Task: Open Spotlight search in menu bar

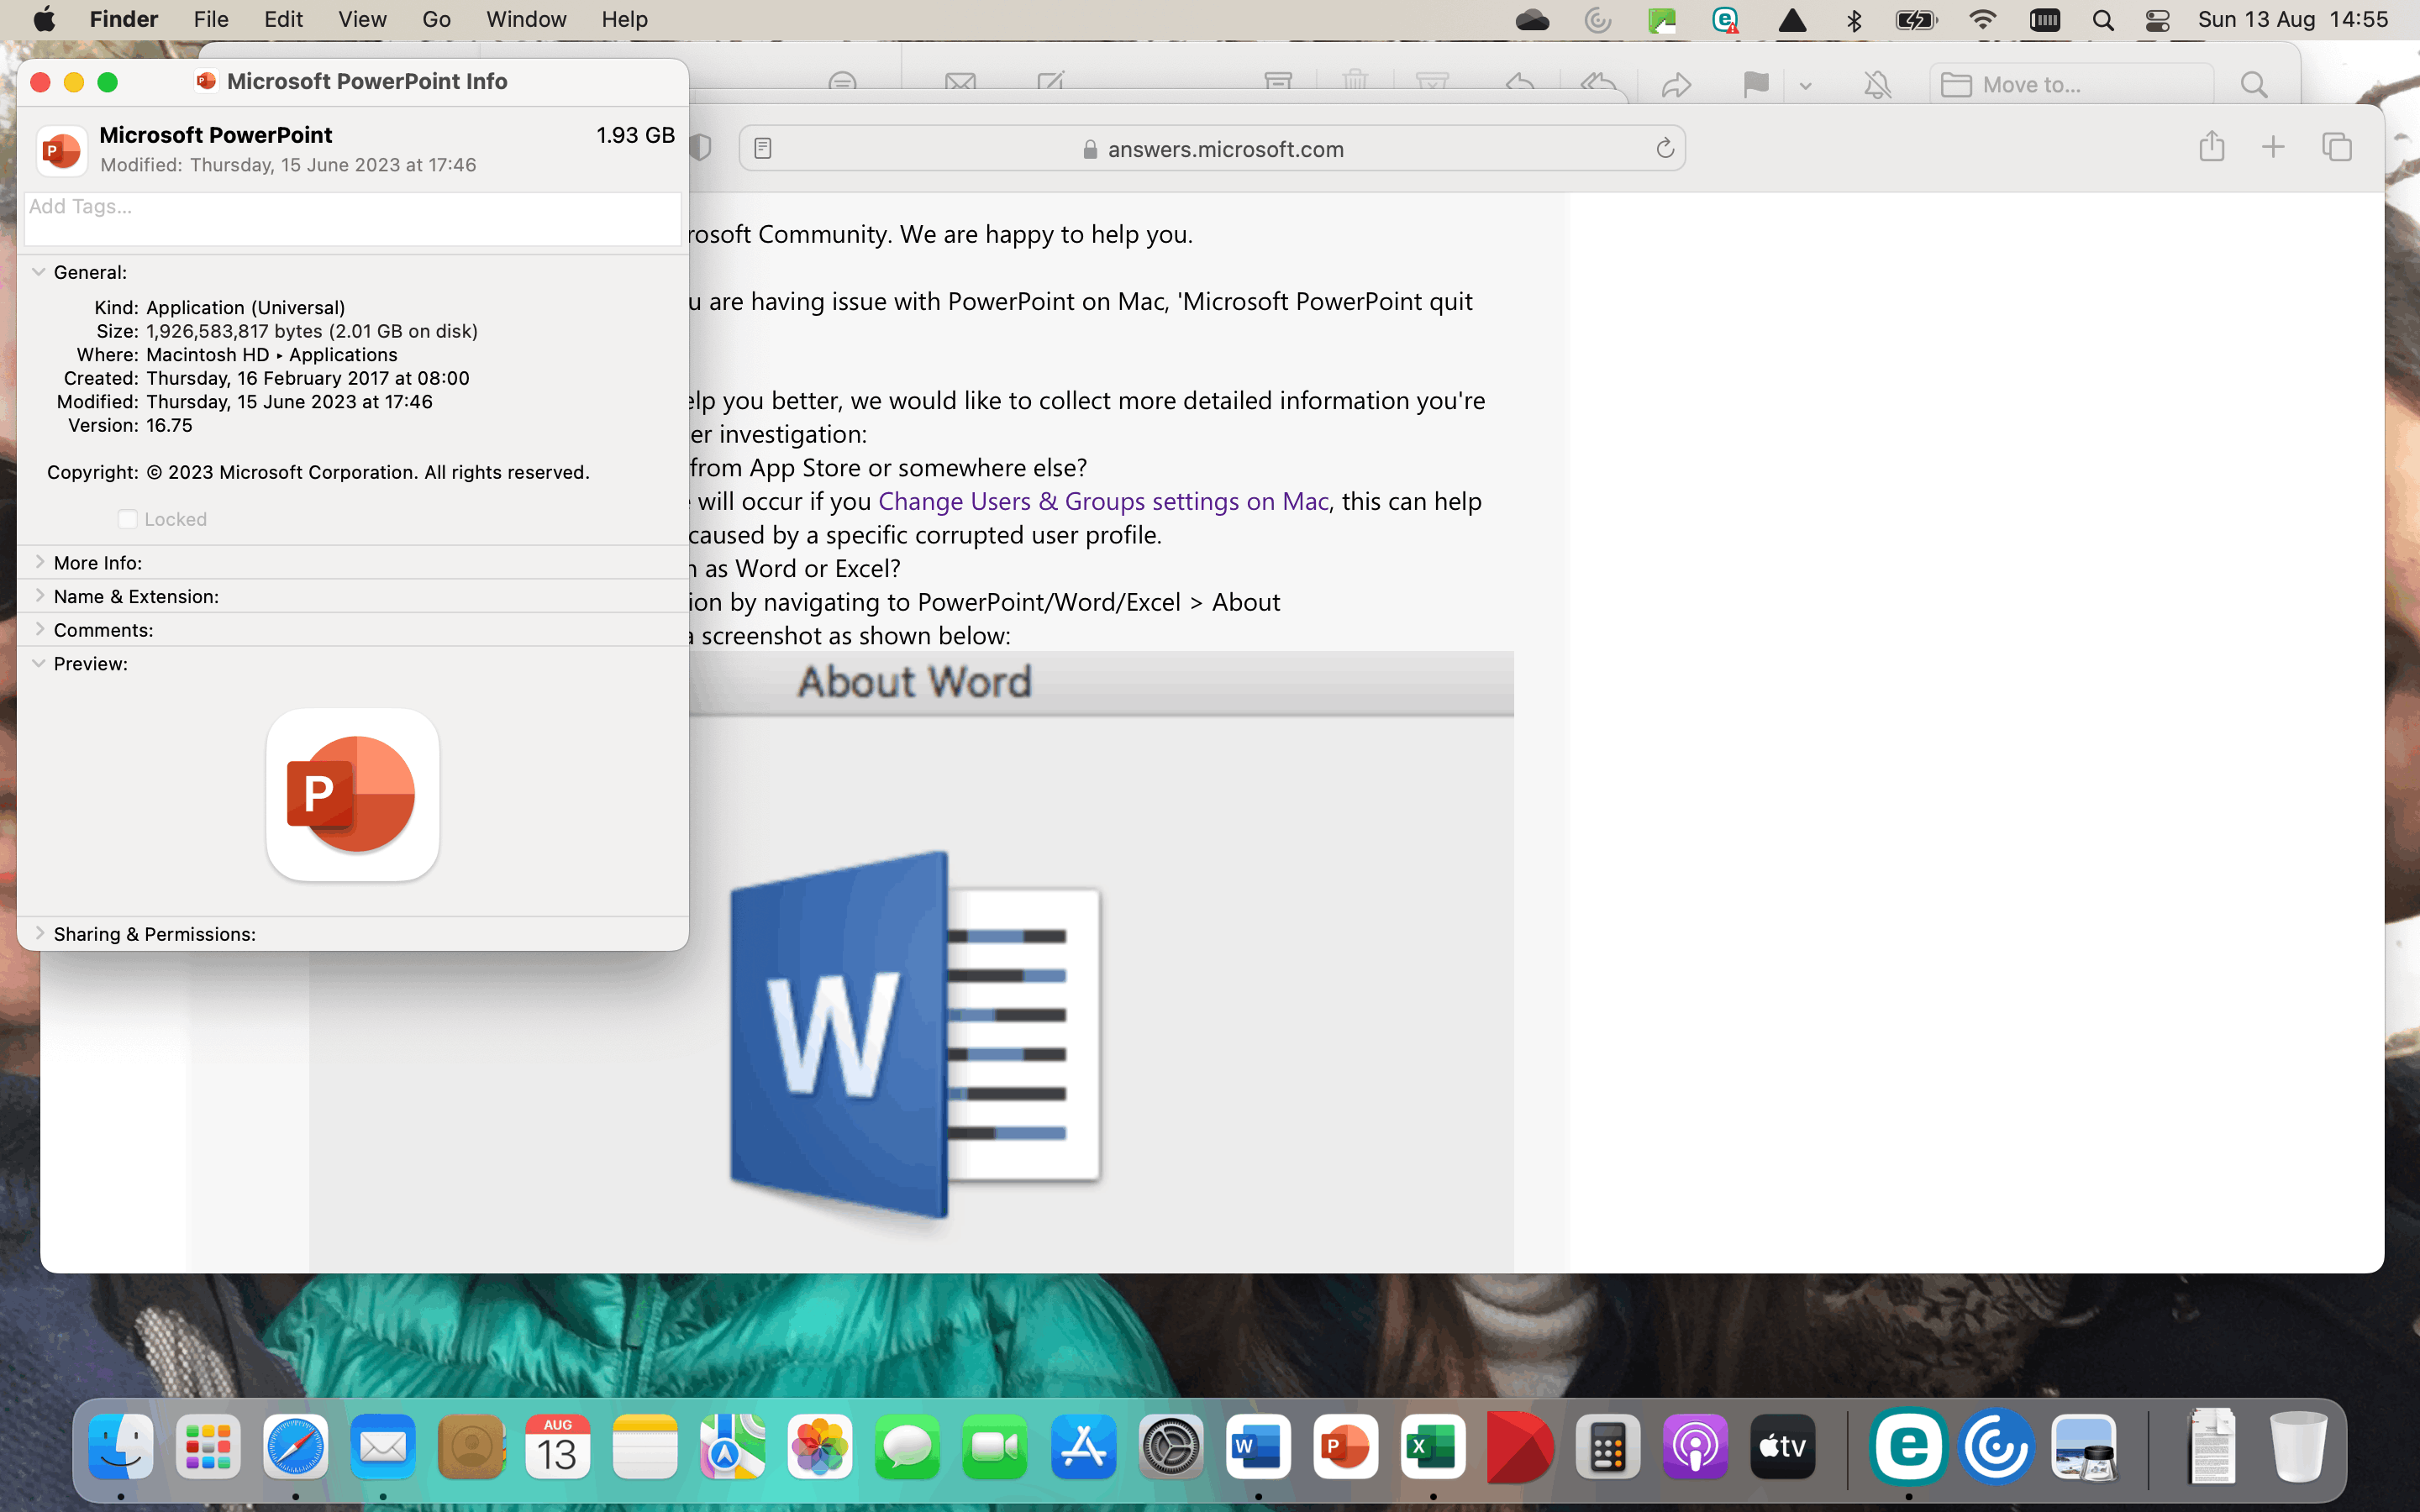Action: 2103,20
